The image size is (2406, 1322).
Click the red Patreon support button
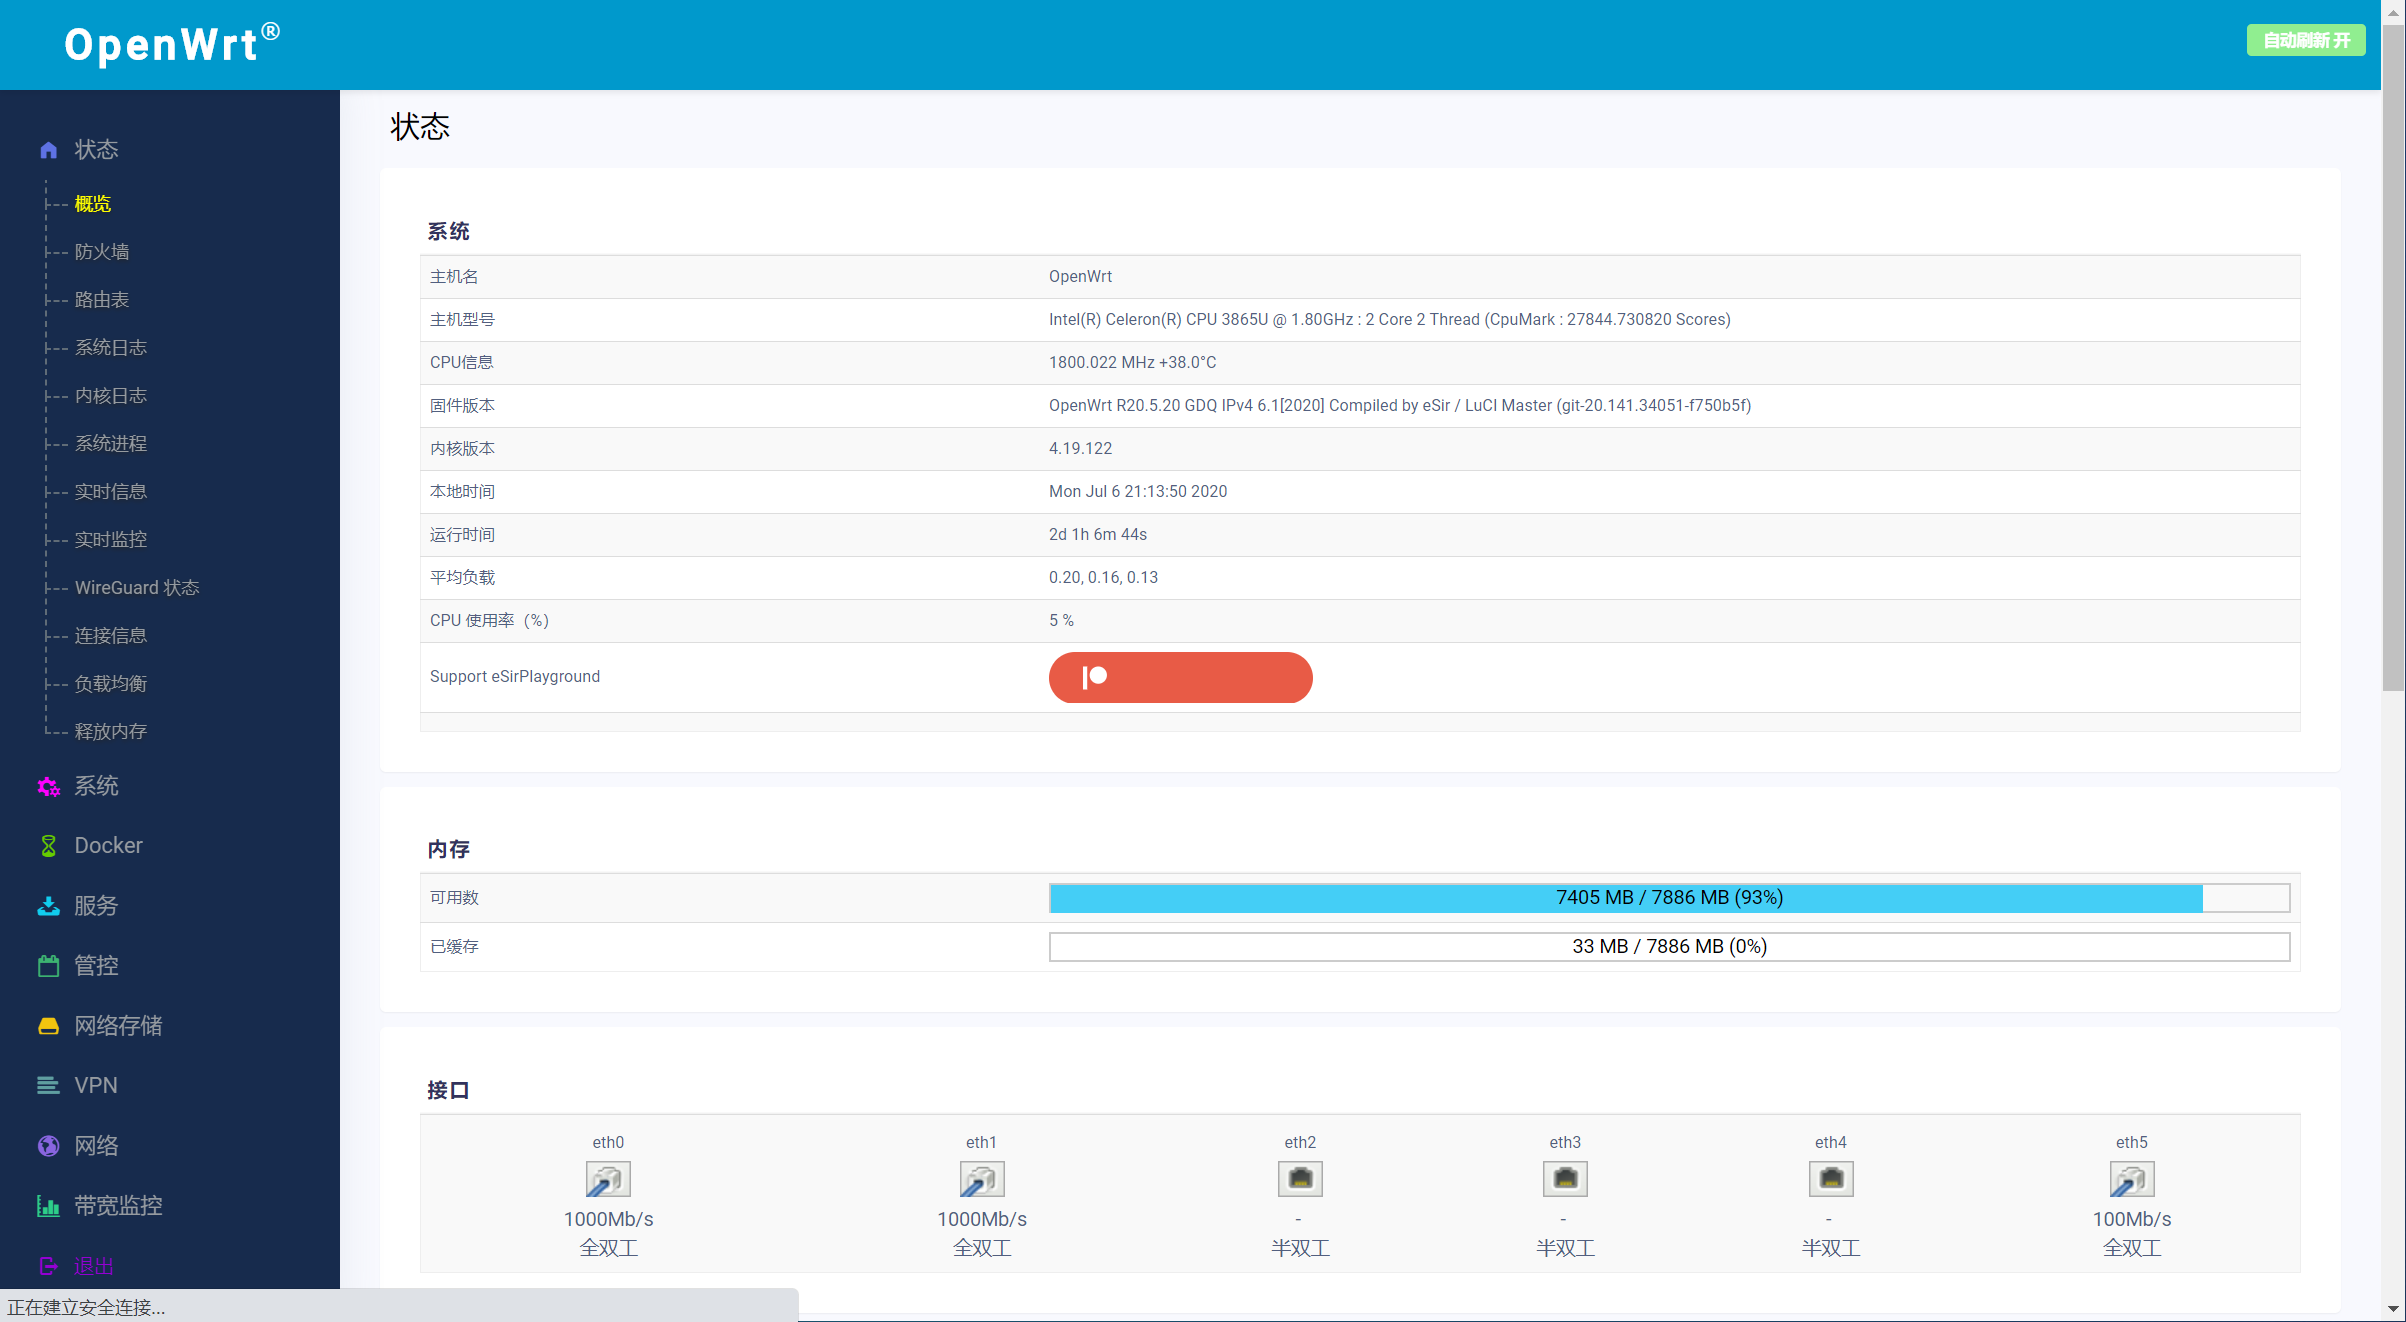click(1180, 677)
